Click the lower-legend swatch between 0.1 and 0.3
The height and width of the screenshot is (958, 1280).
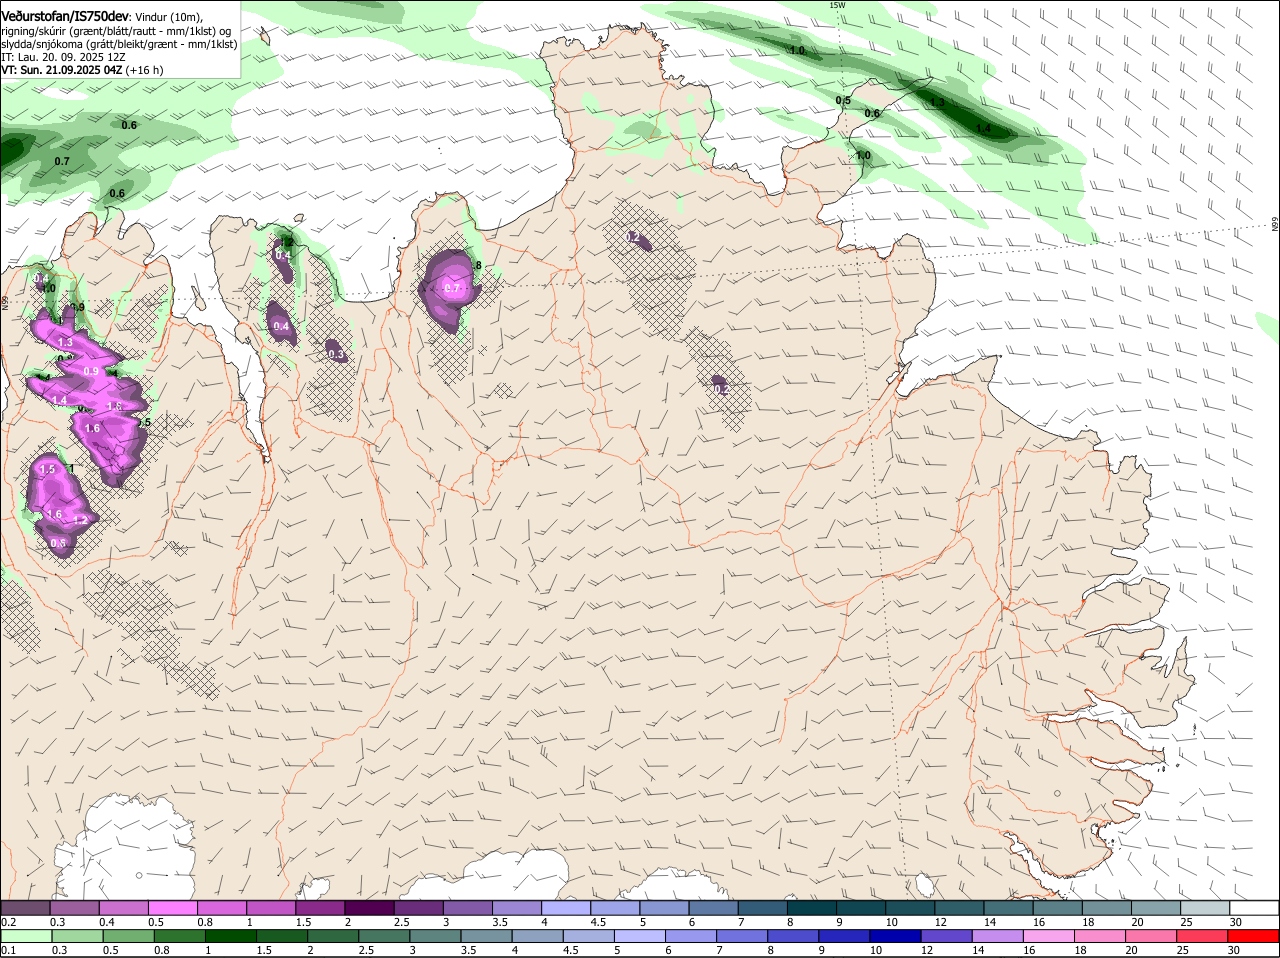(x=26, y=936)
